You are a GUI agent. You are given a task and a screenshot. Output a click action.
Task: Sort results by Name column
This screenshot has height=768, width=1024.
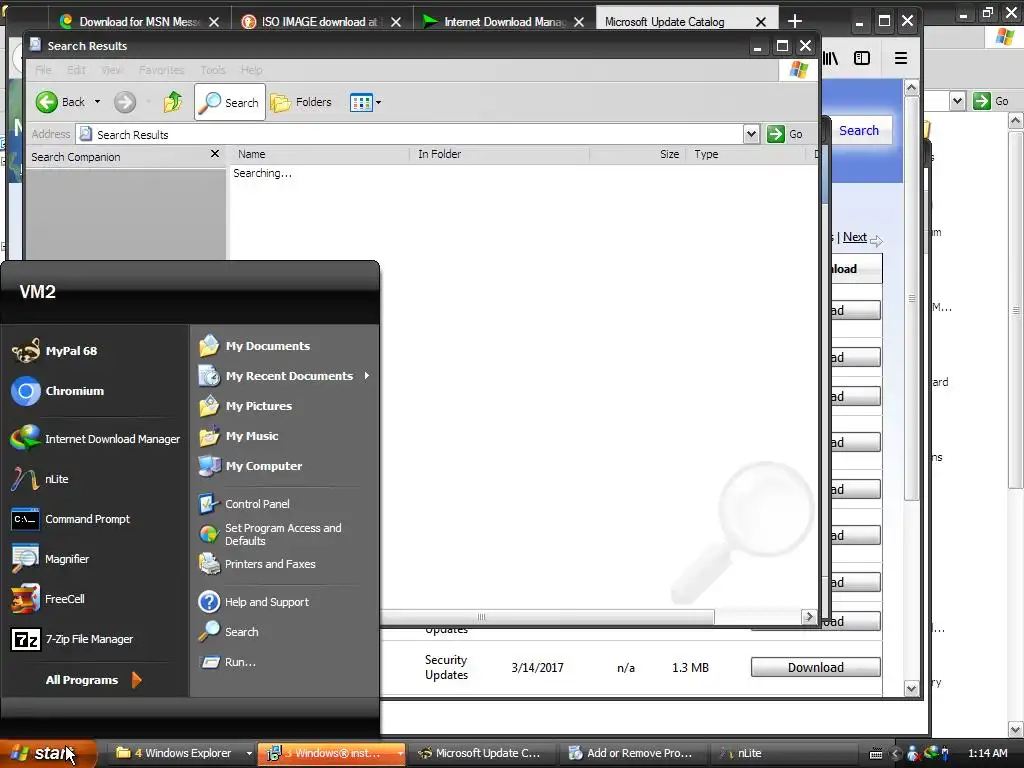pos(320,155)
